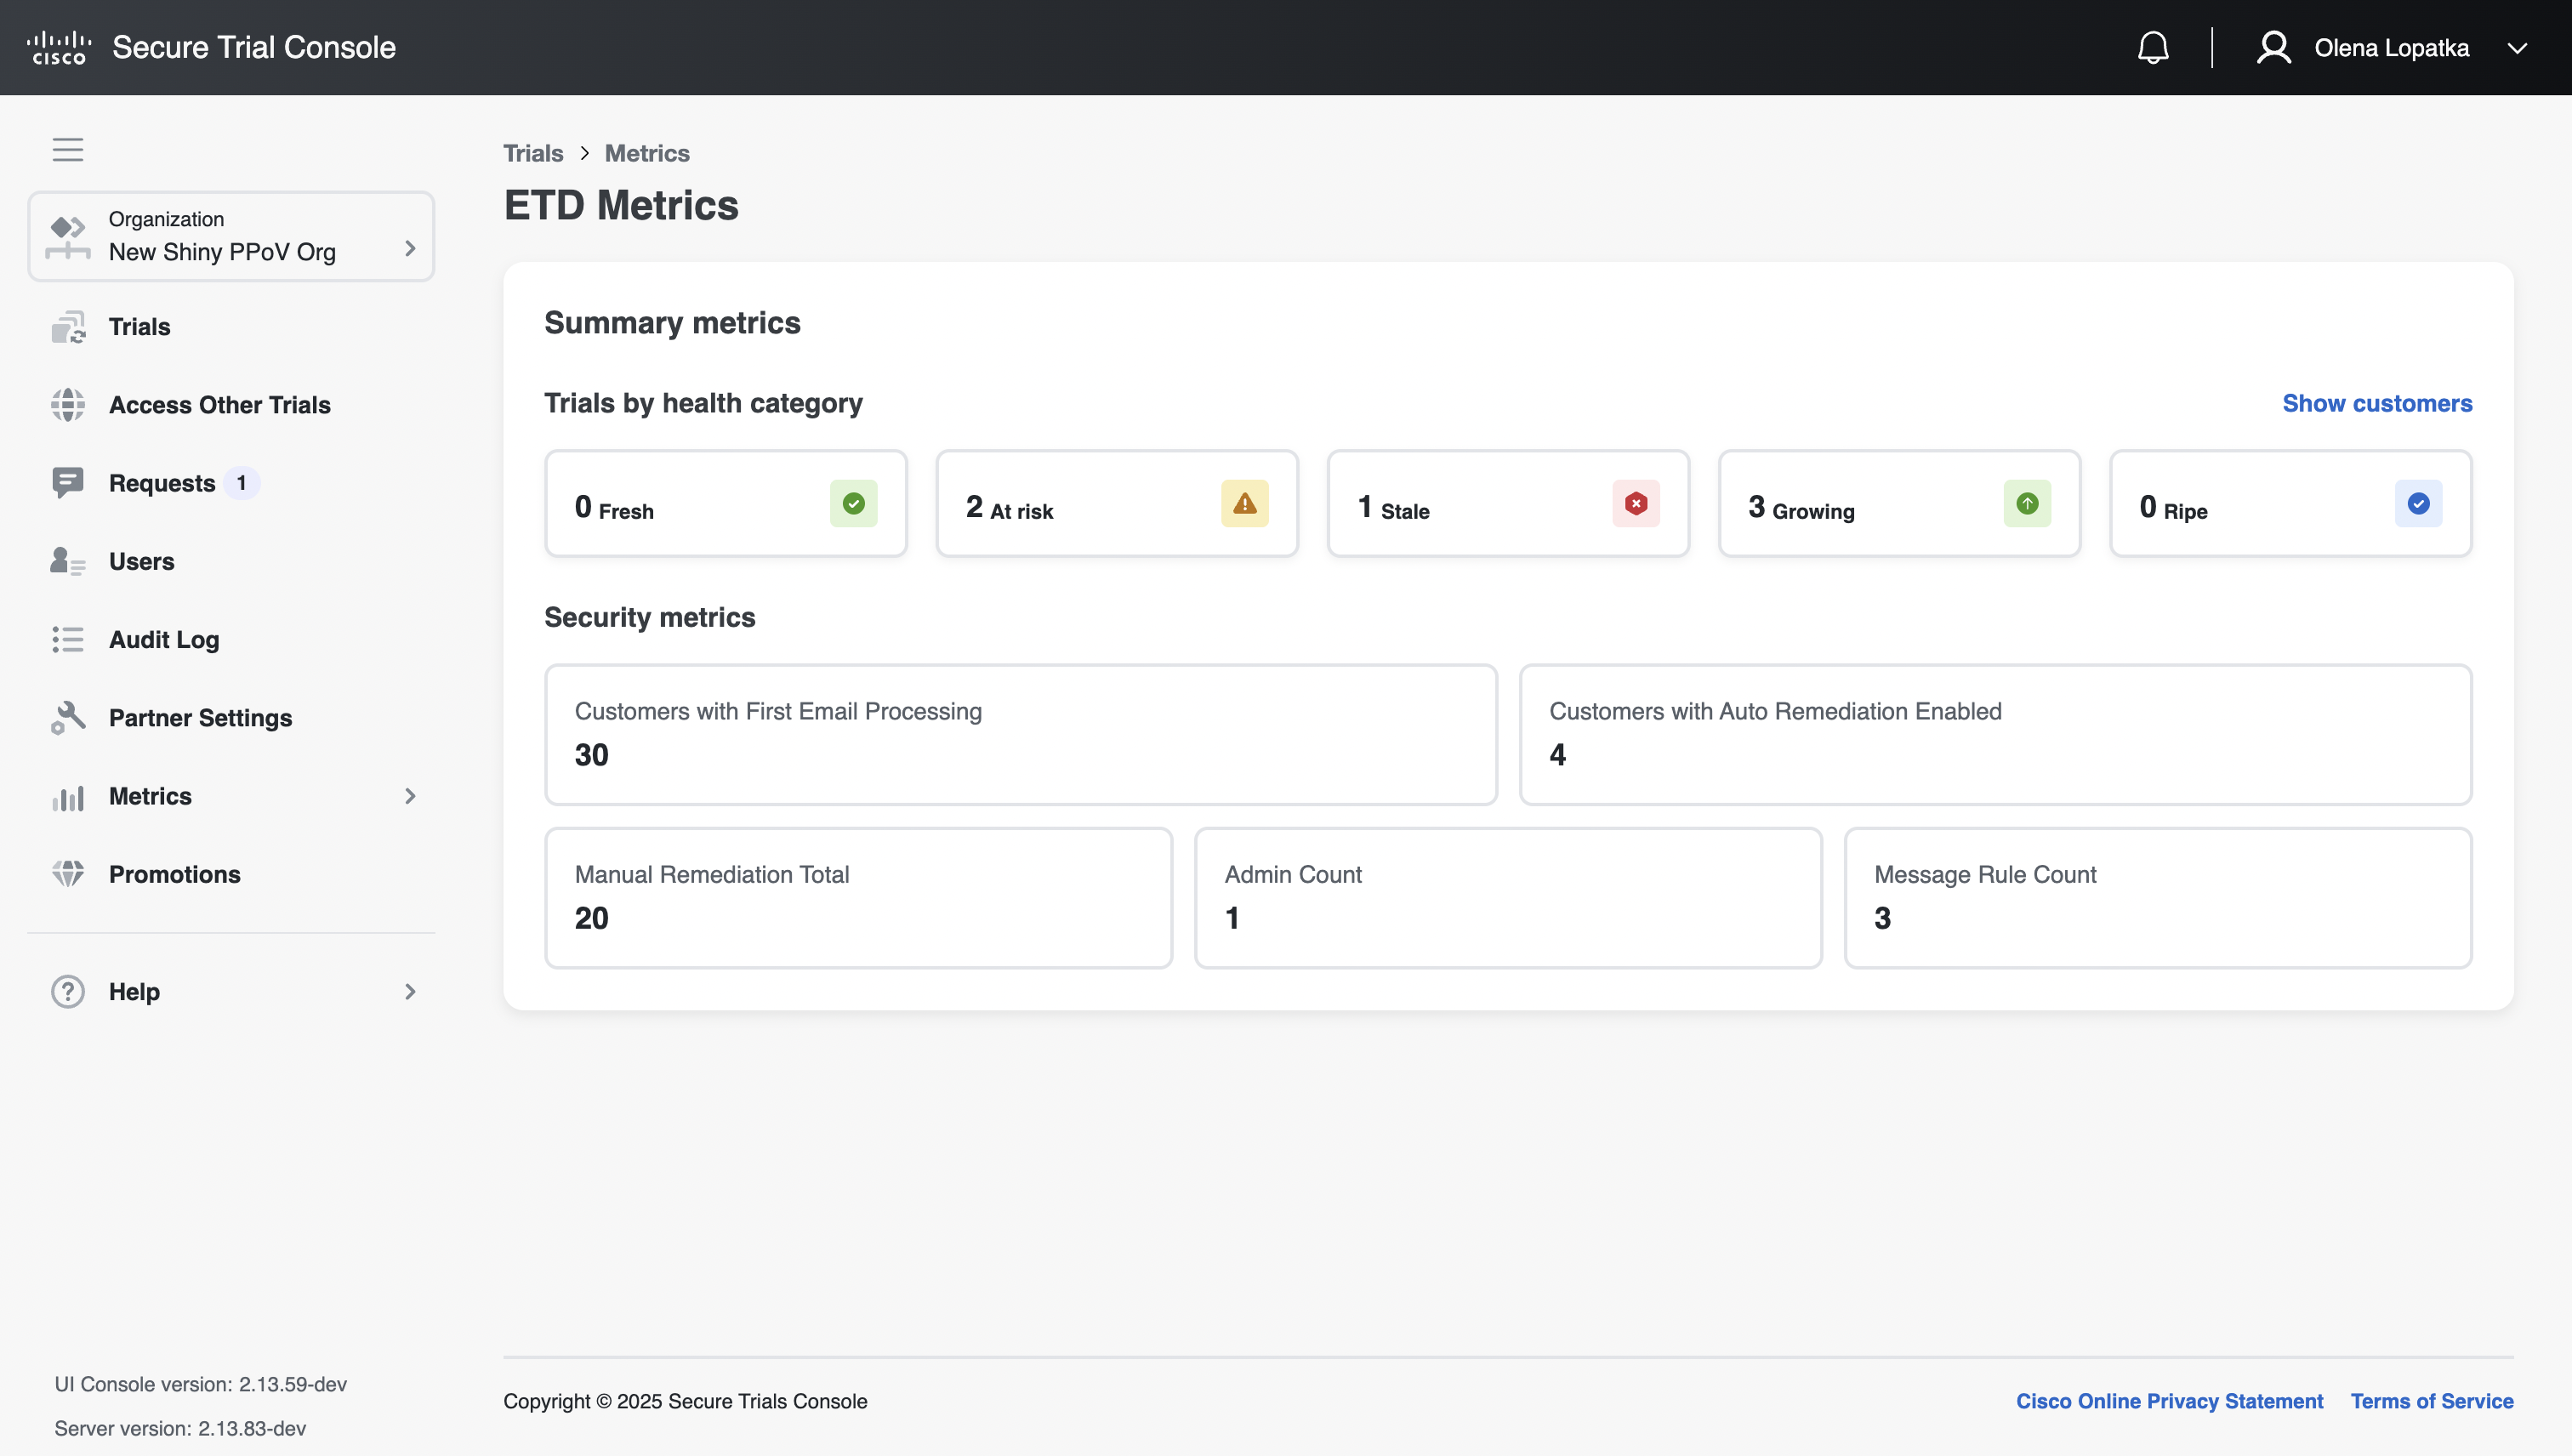Select the 0 Ripe health card
Screen dimensions: 2572x1456
[2290, 503]
